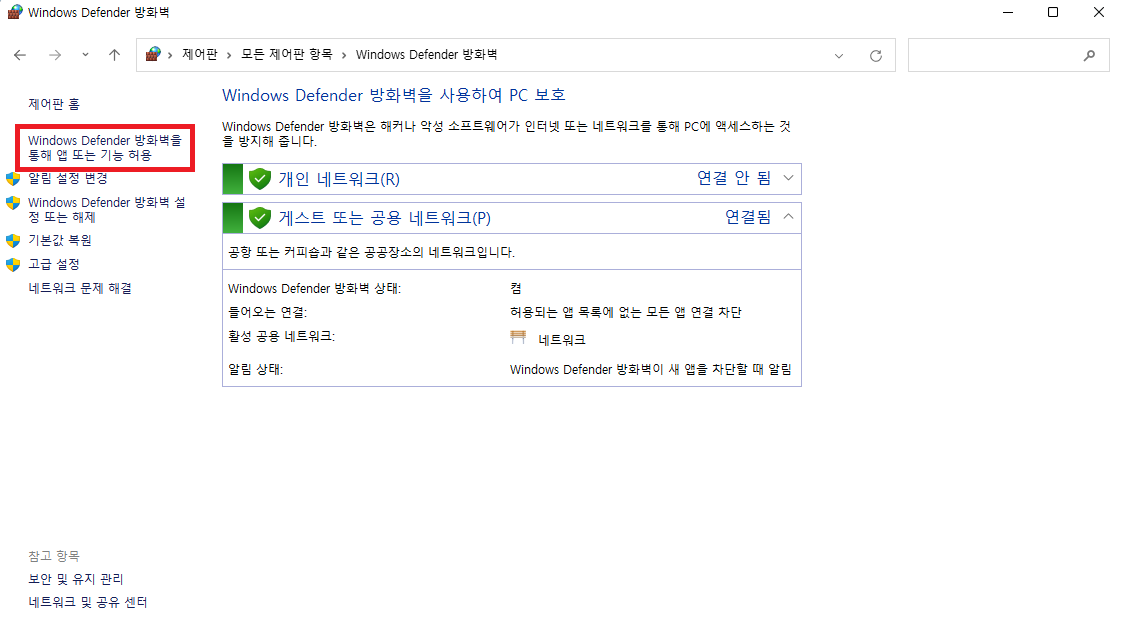Click shield icon beside 고급 설정

(x=13, y=265)
